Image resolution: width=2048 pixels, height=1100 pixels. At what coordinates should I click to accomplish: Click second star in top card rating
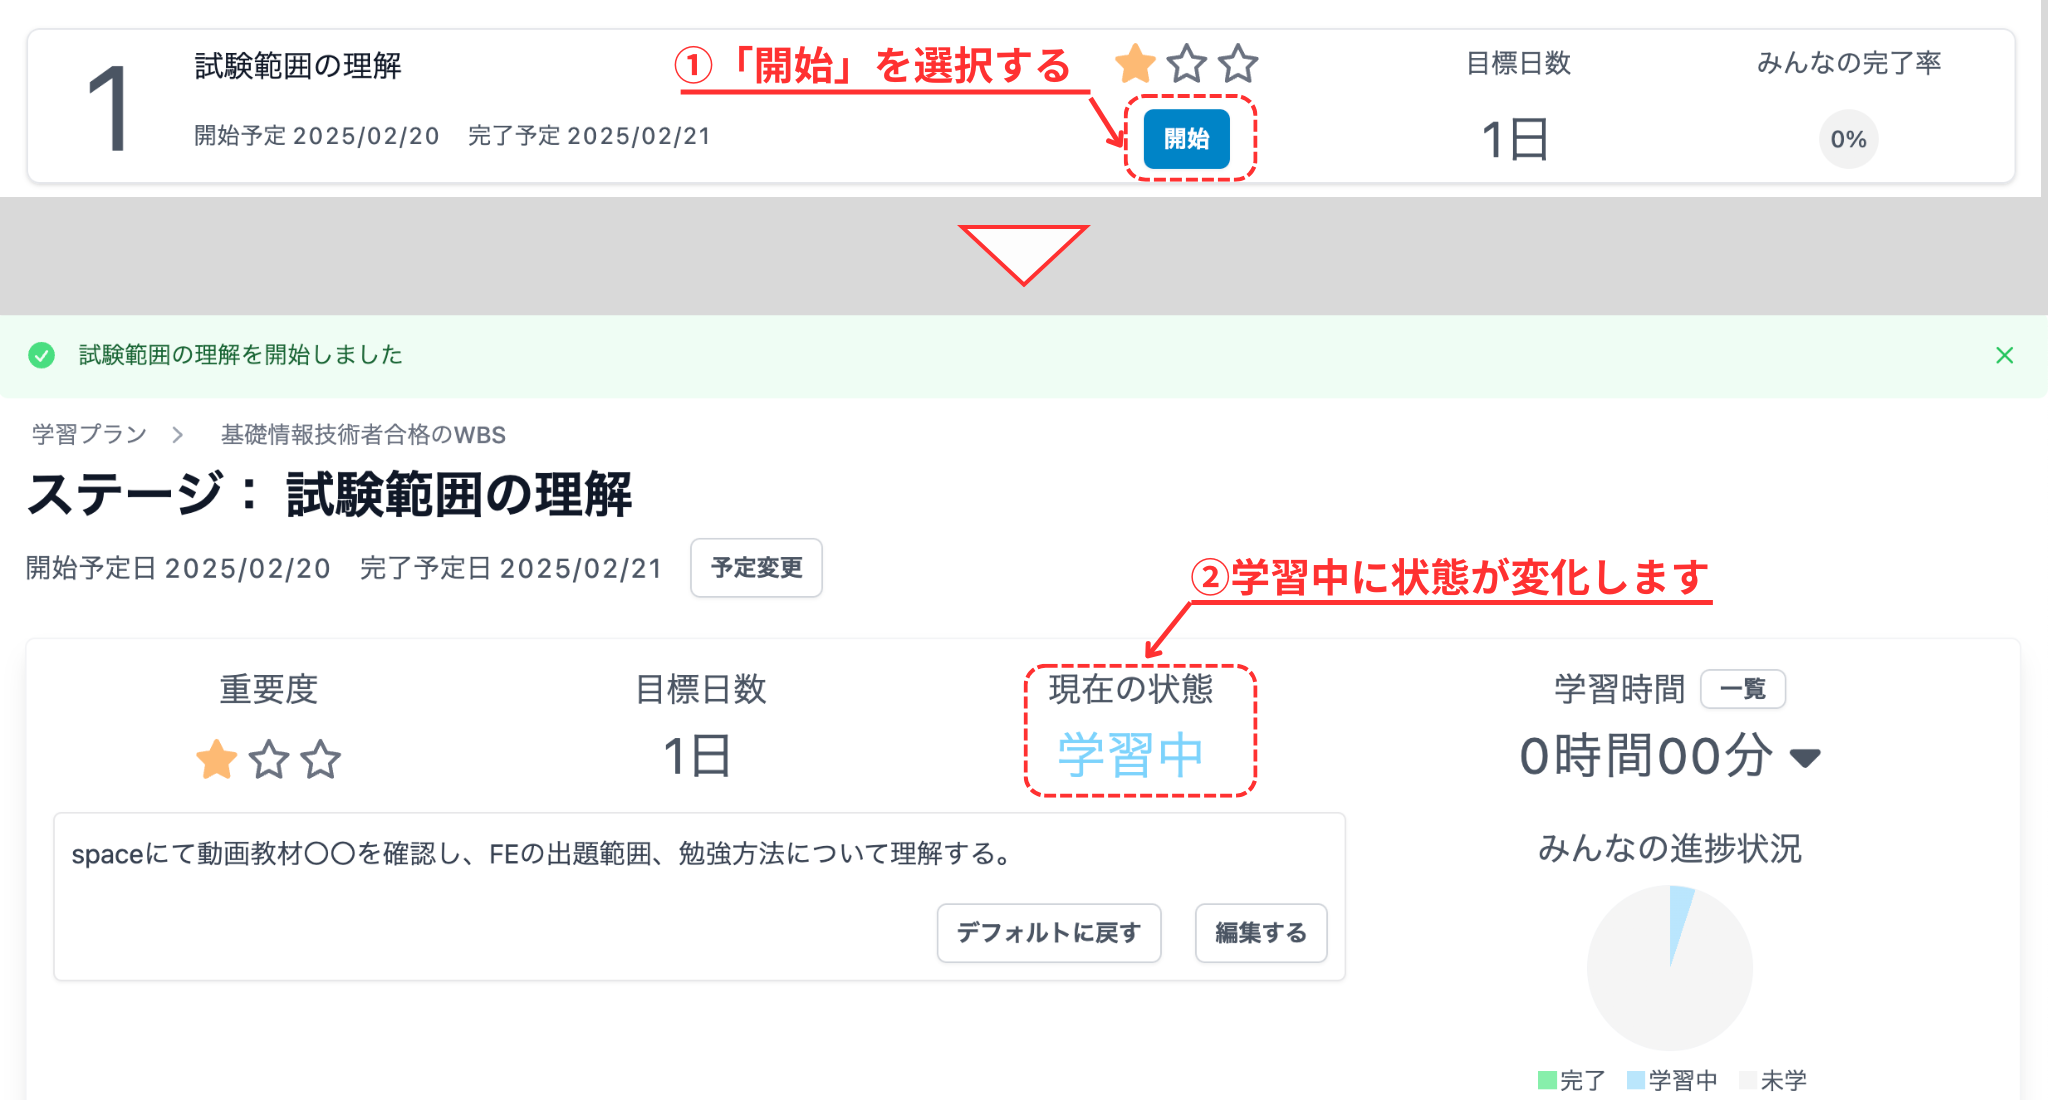(1187, 64)
